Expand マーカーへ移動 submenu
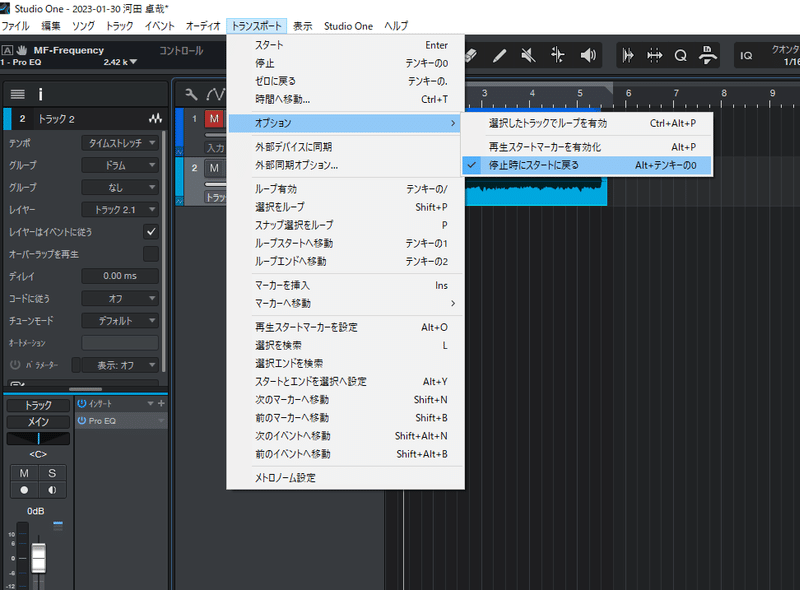800x590 pixels. [345, 303]
